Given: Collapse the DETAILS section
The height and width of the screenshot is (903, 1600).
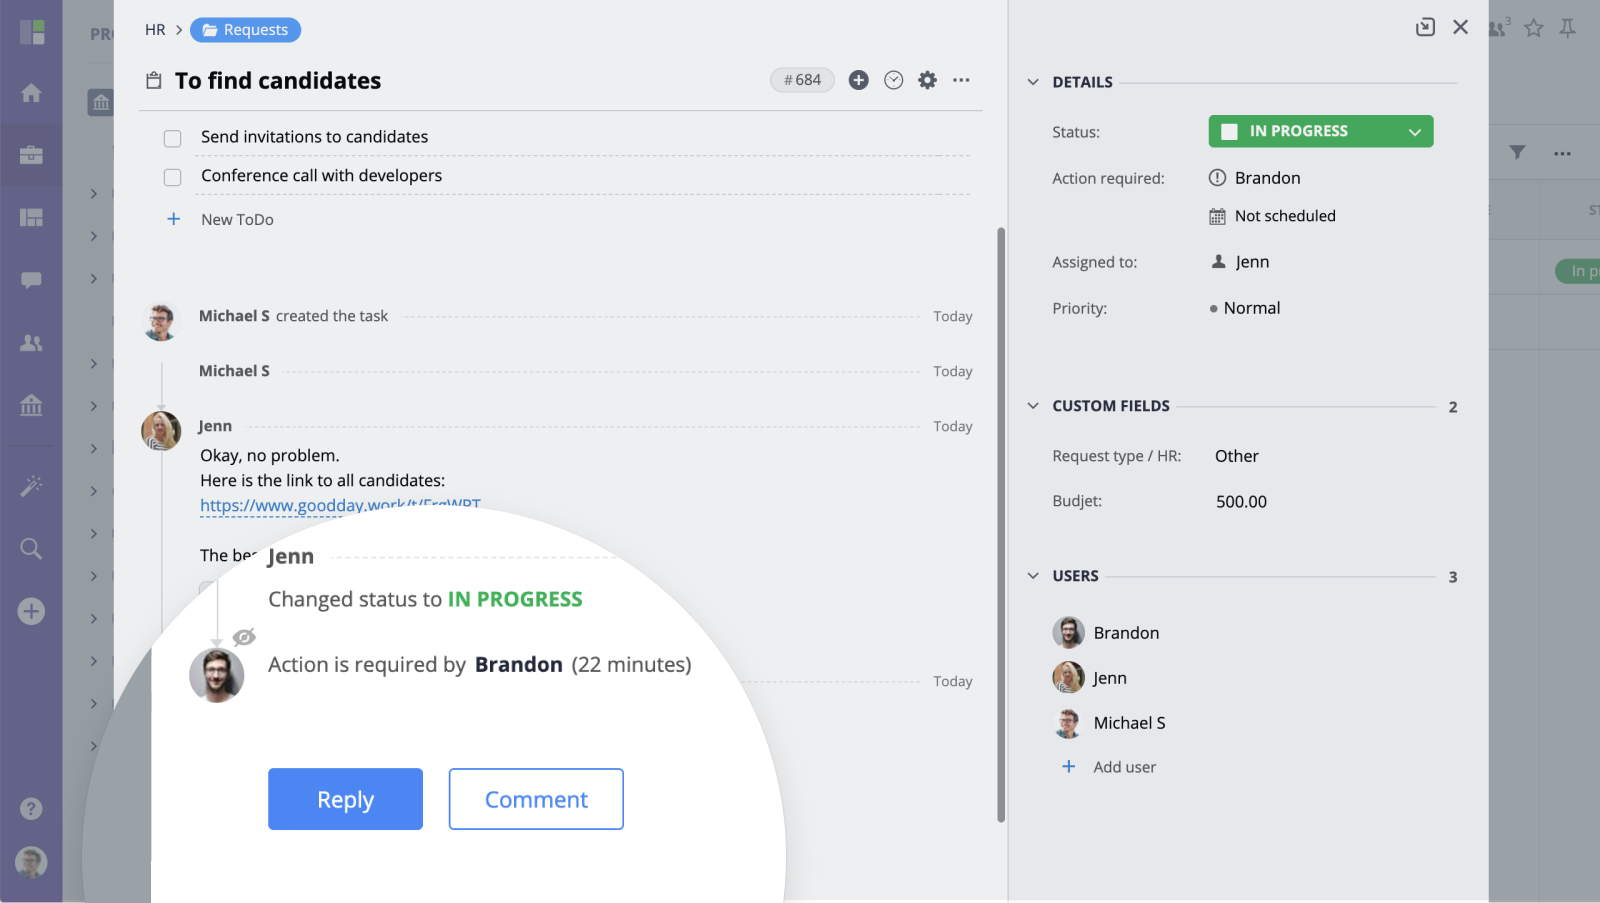Looking at the screenshot, I should click(x=1033, y=82).
